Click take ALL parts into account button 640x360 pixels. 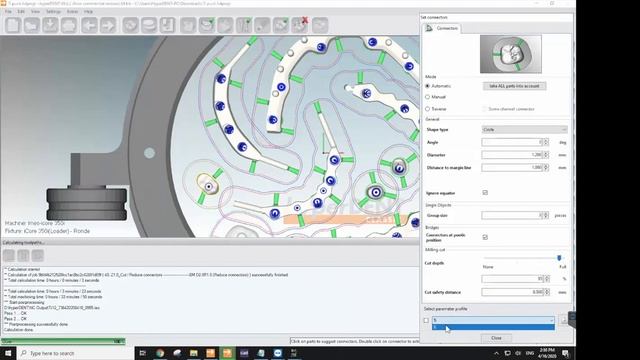click(x=514, y=86)
